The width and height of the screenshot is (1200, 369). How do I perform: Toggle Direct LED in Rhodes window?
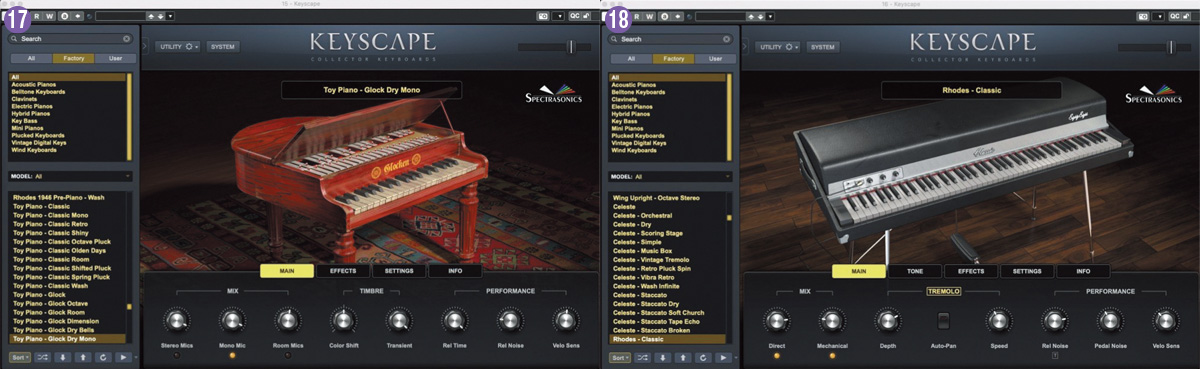[776, 355]
